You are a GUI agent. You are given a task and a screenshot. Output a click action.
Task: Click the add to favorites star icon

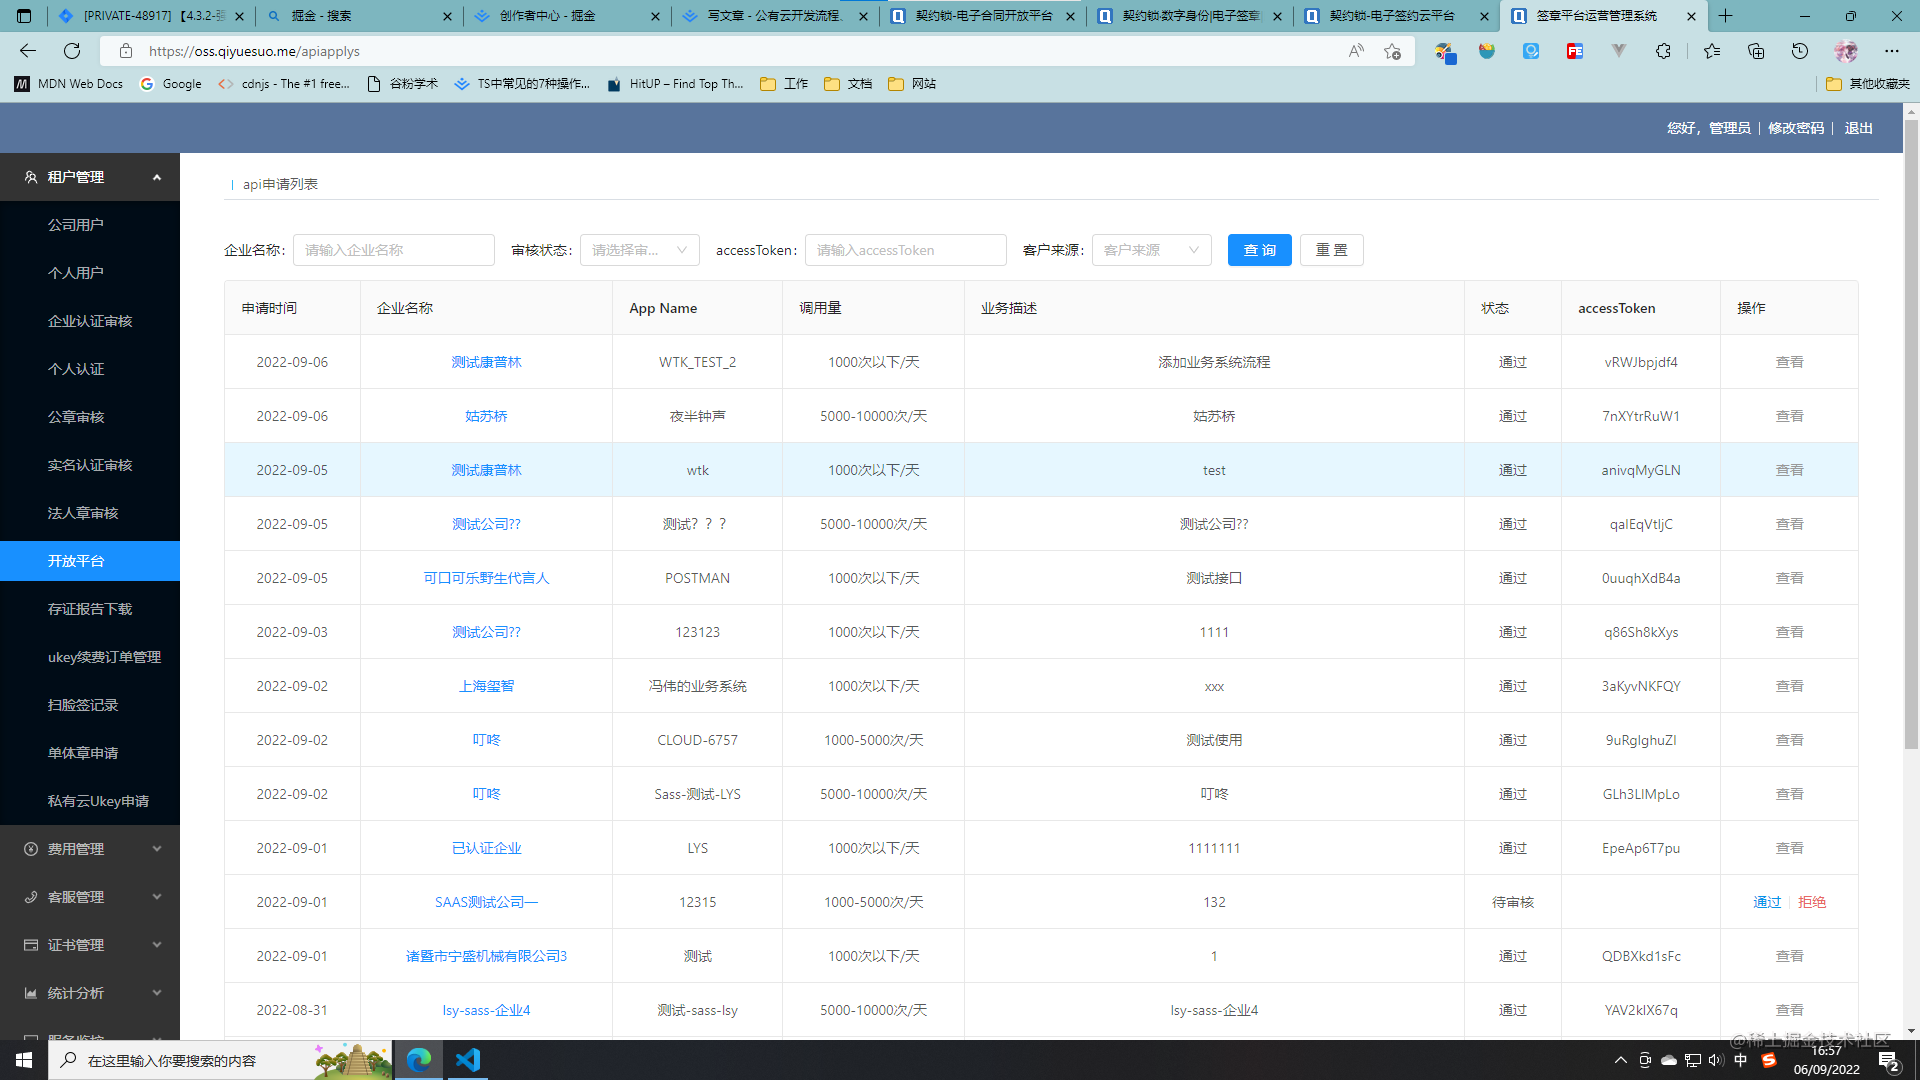pyautogui.click(x=1392, y=51)
